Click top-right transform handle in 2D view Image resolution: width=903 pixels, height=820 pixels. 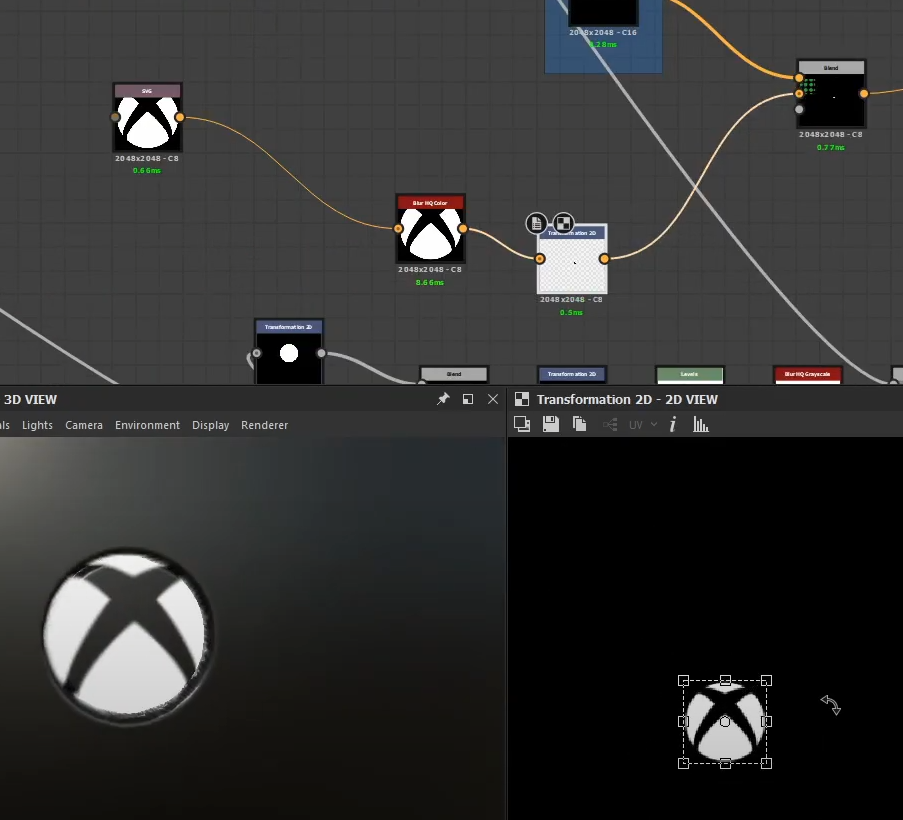coord(767,681)
